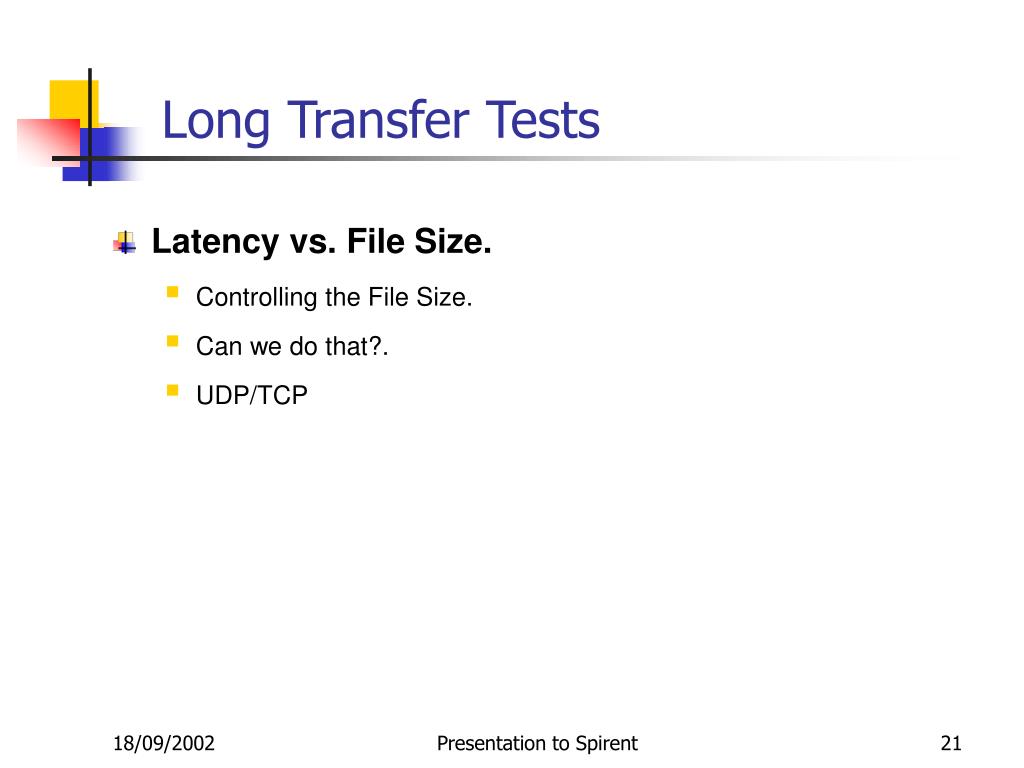Click the slide number 21

(951, 743)
